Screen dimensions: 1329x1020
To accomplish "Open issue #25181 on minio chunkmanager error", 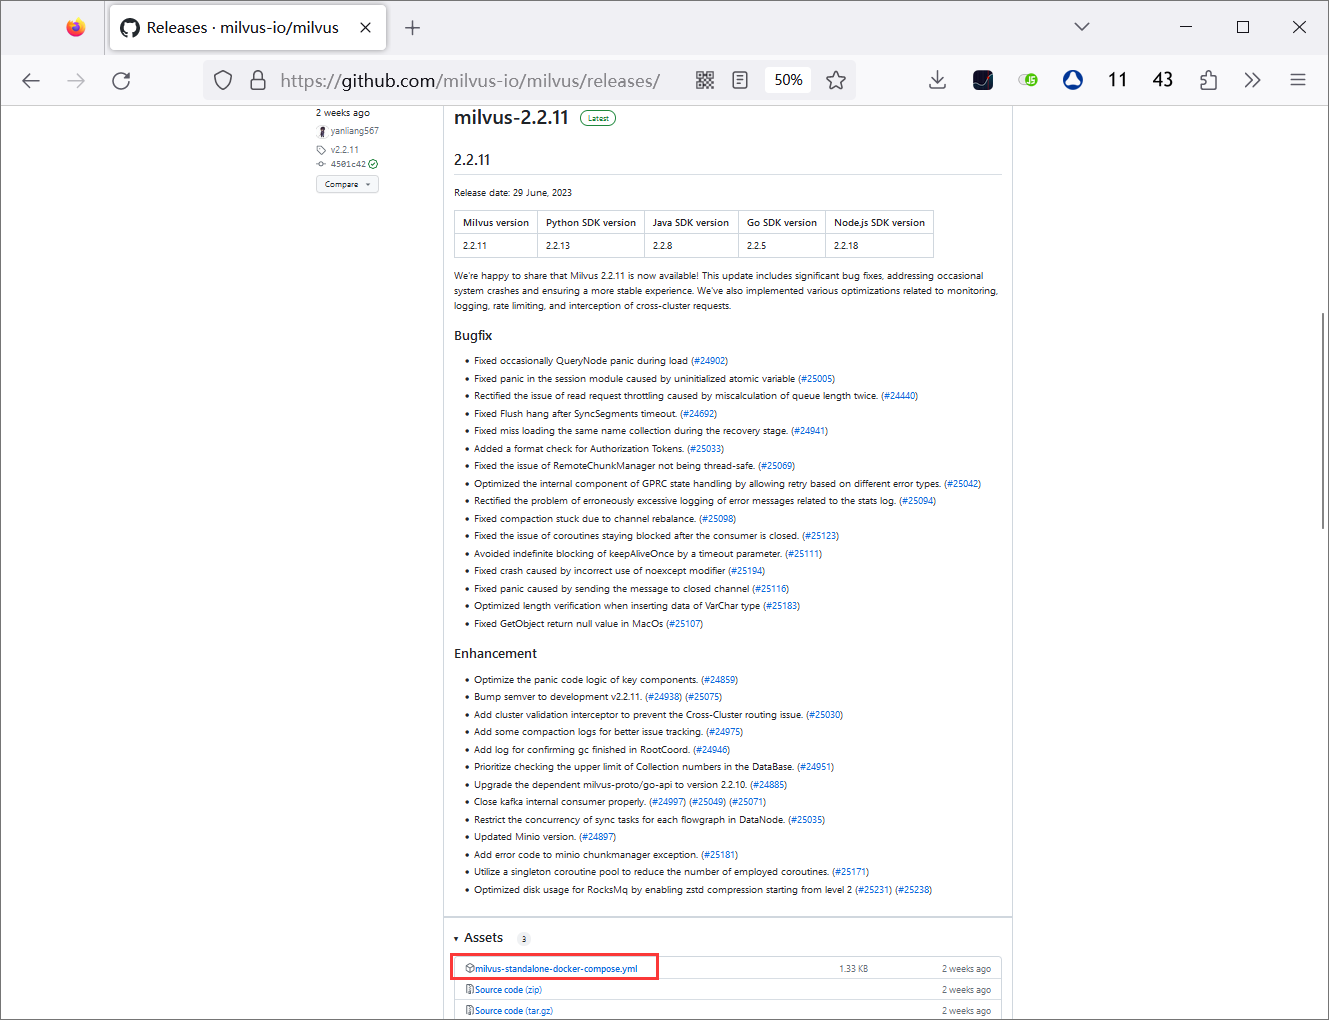I will [x=720, y=855].
